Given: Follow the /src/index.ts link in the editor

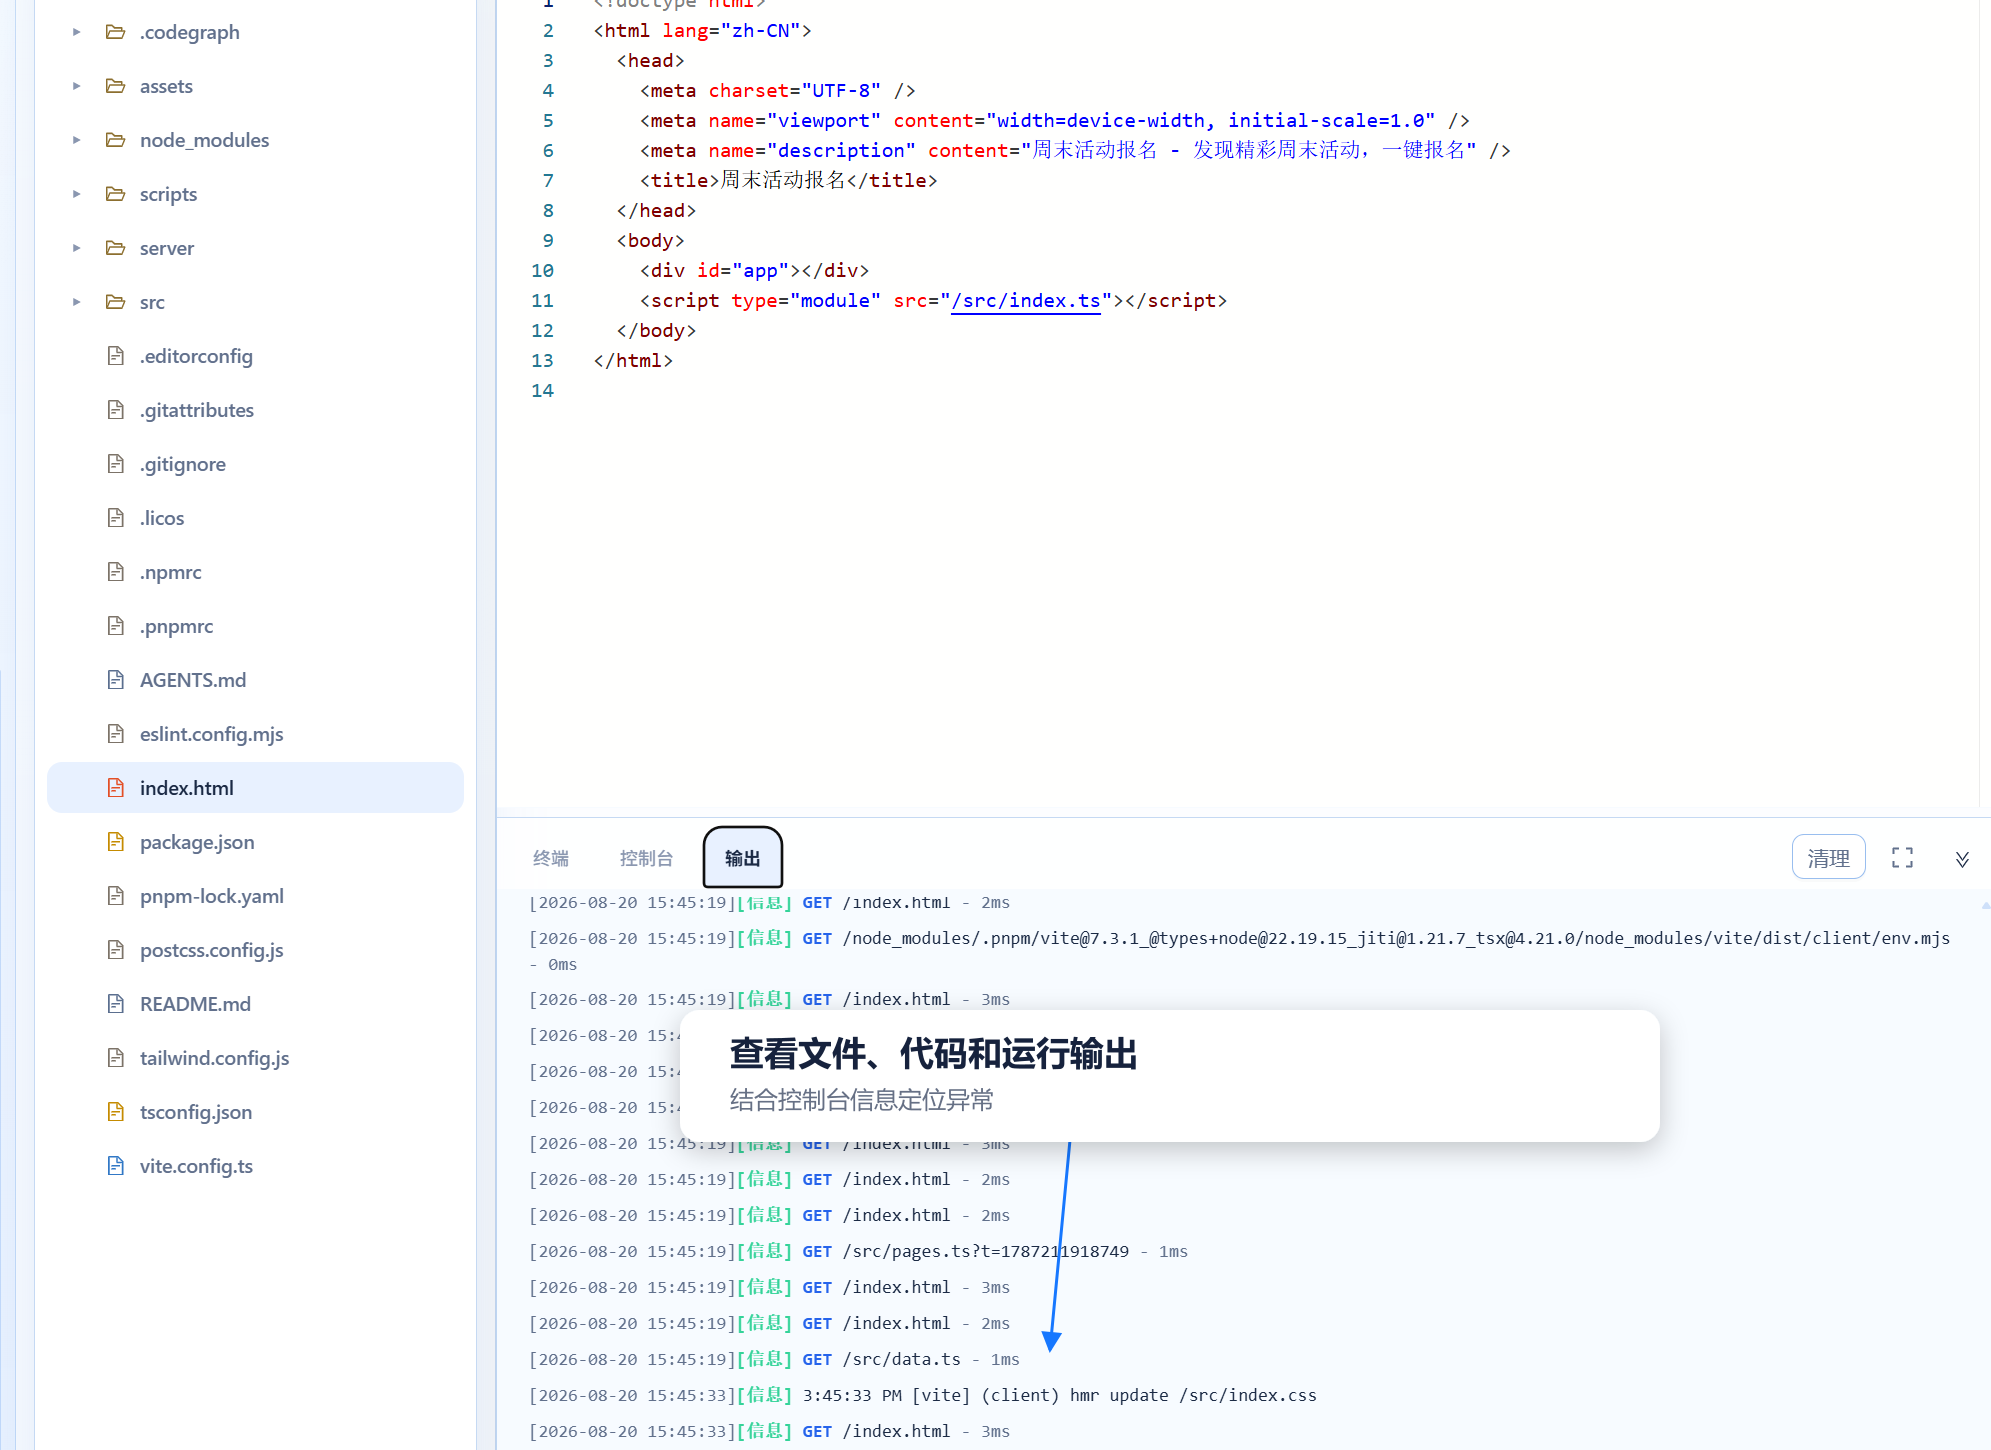Looking at the screenshot, I should coord(1025,301).
